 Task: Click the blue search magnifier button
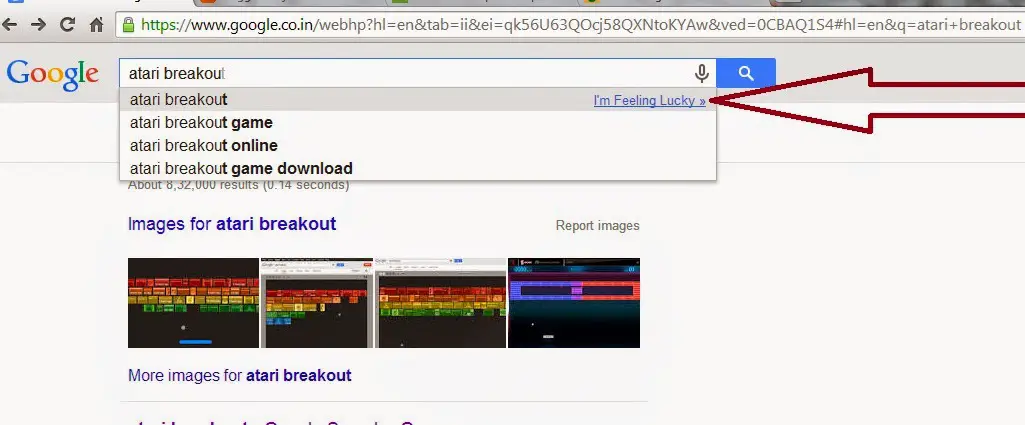[x=746, y=73]
